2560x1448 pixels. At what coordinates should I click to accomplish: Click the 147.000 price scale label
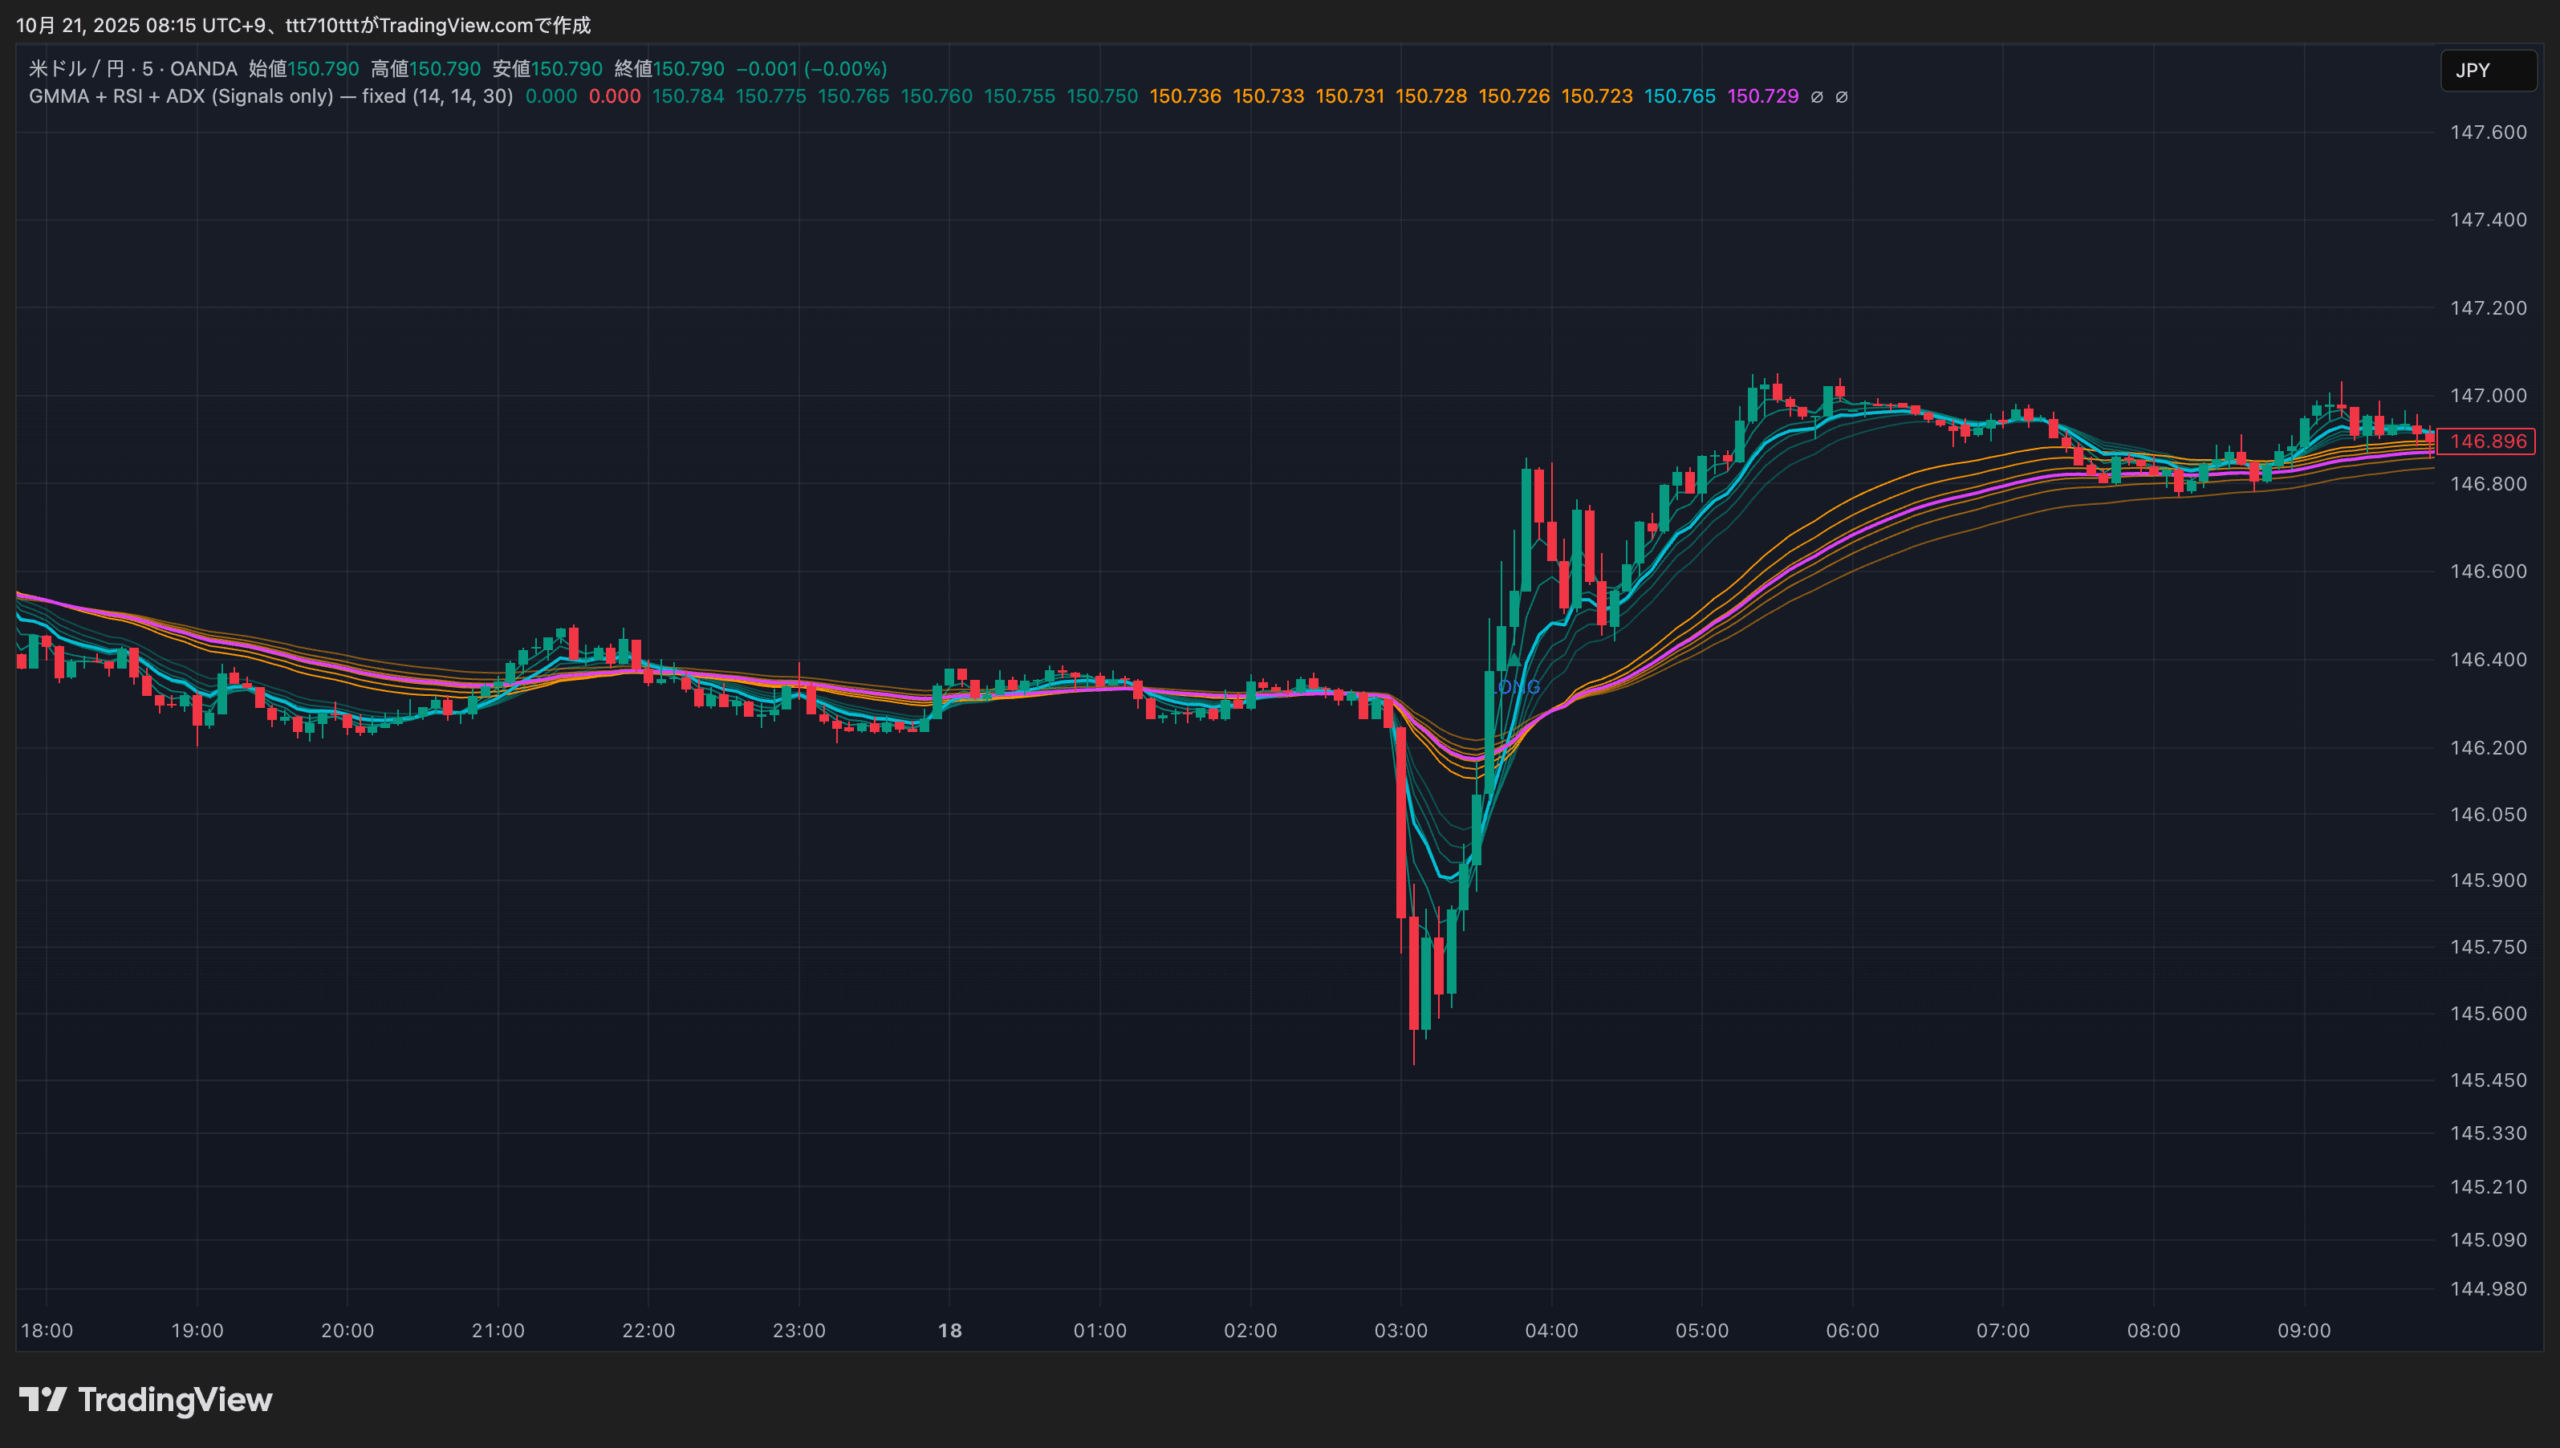[2487, 396]
